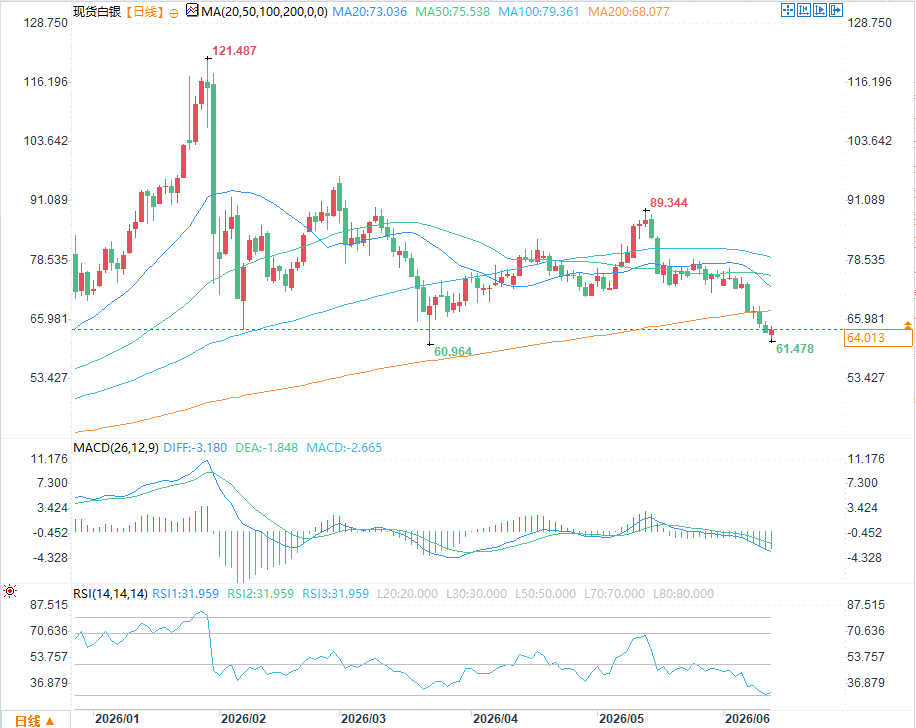Click the RSI3:31.959 value
The height and width of the screenshot is (728, 916).
335,594
